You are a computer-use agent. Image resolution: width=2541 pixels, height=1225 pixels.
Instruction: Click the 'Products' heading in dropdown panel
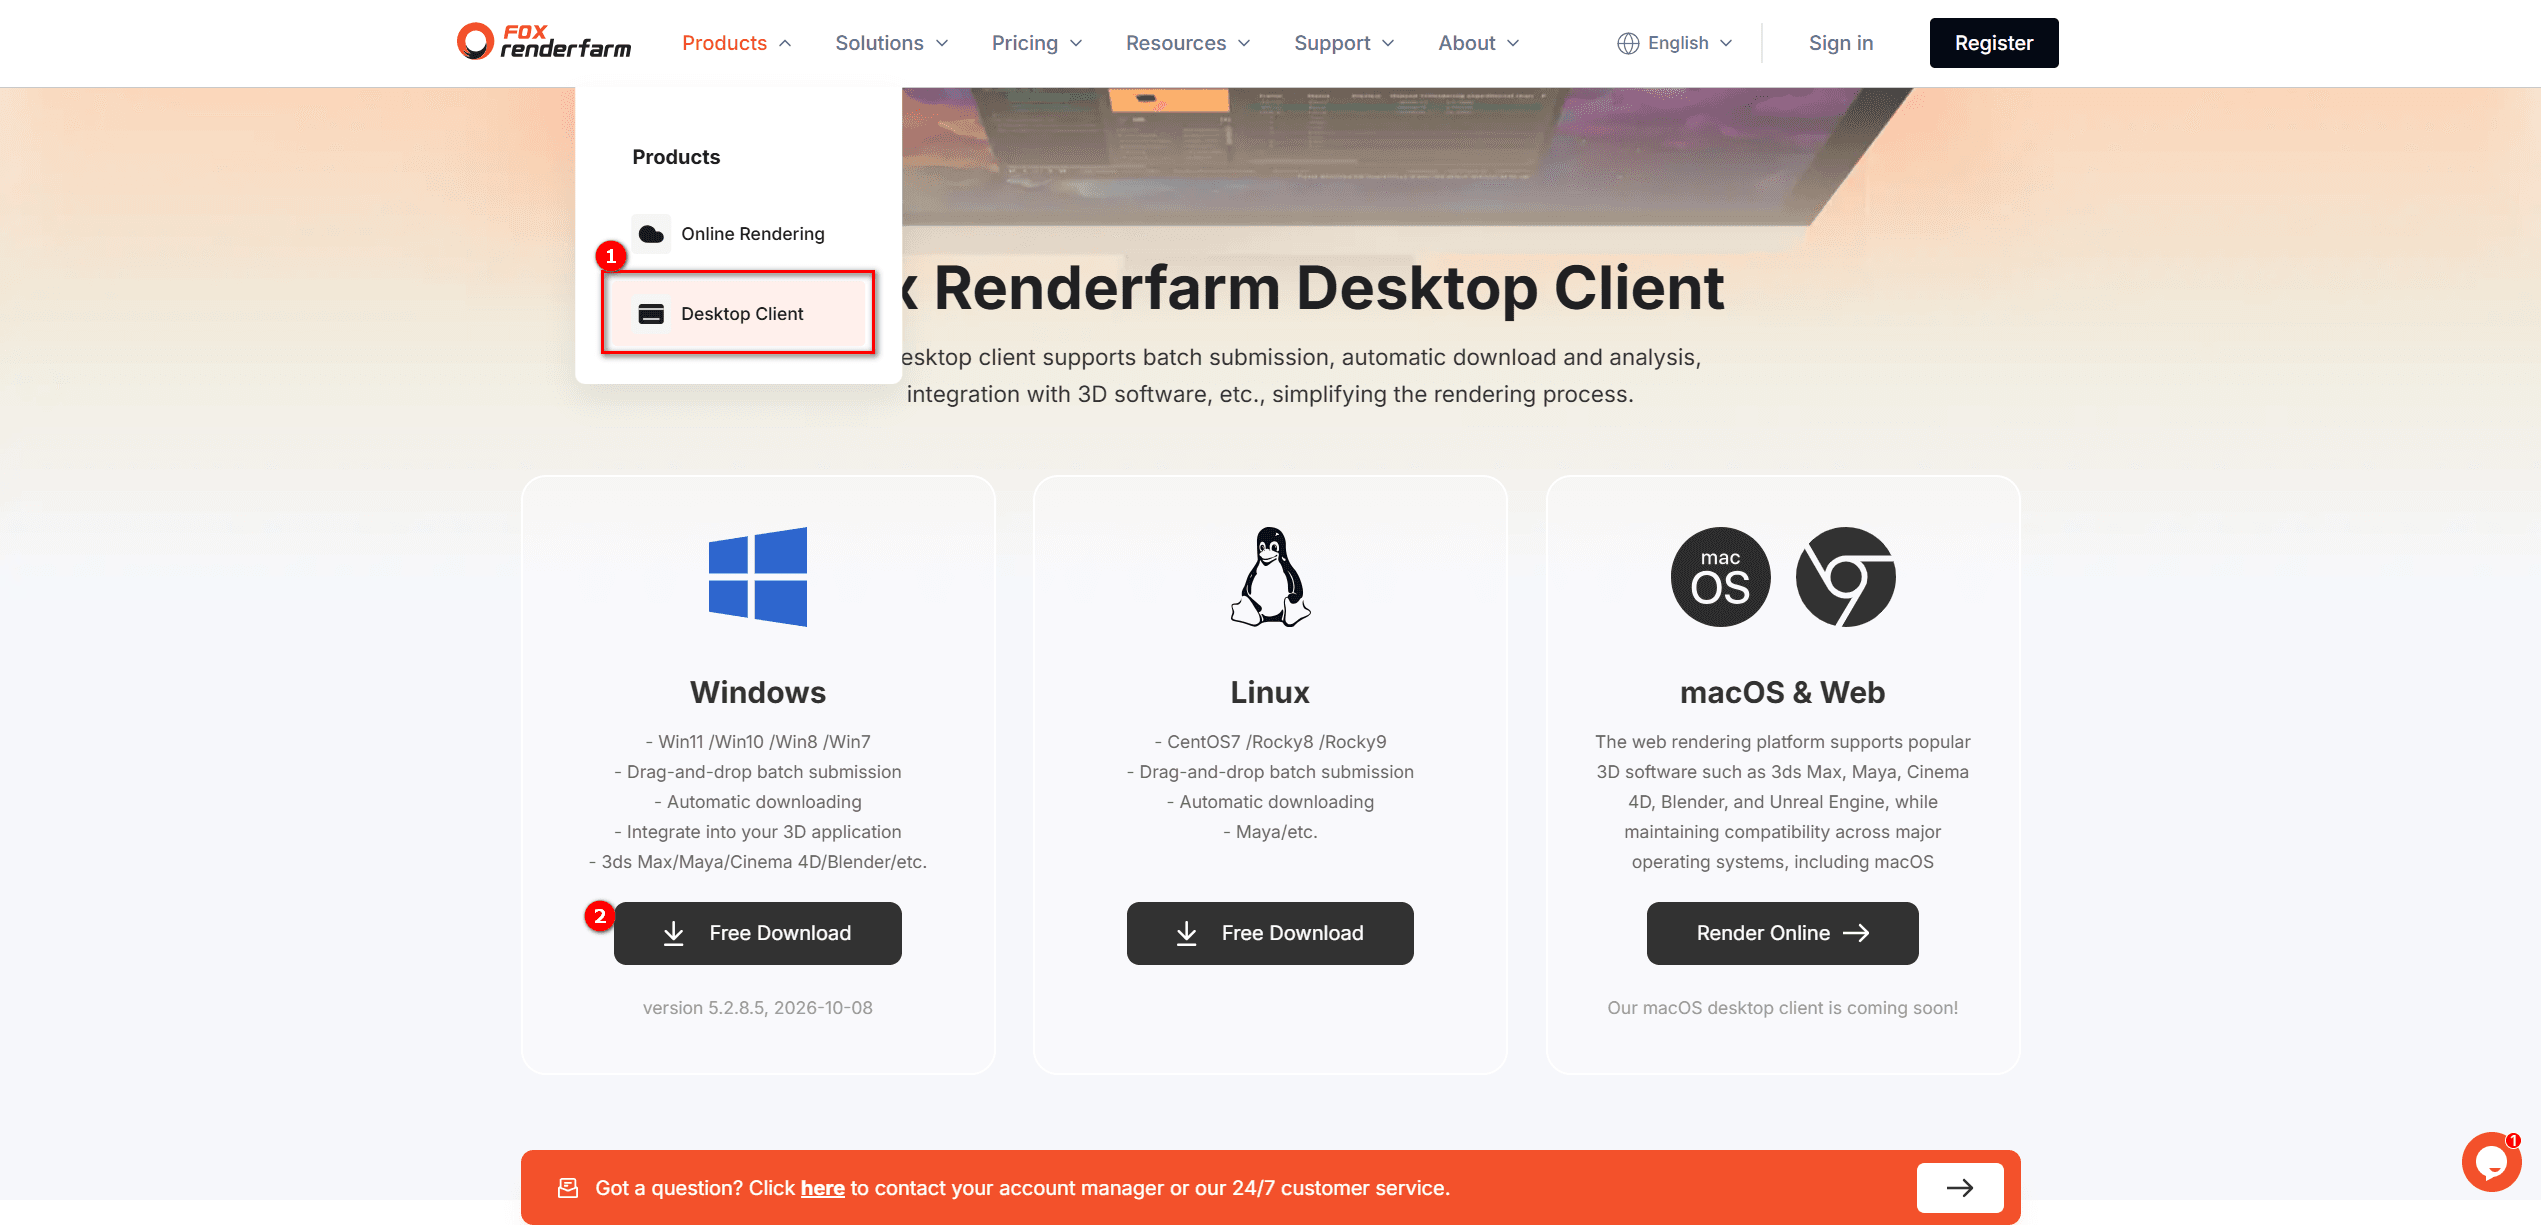[676, 157]
